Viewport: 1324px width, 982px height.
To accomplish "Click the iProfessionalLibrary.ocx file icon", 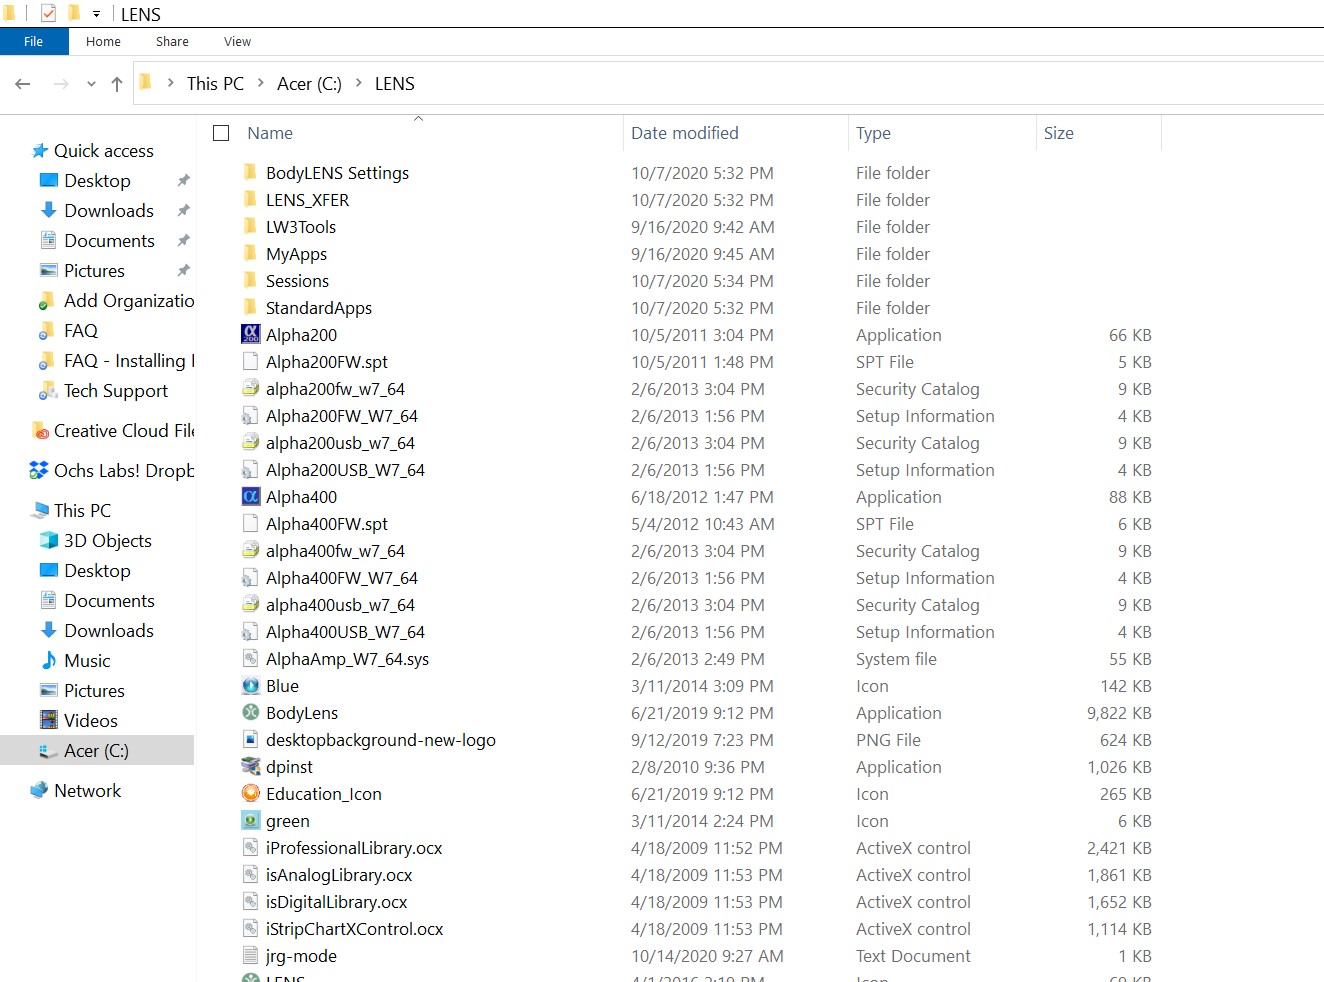I will 251,847.
